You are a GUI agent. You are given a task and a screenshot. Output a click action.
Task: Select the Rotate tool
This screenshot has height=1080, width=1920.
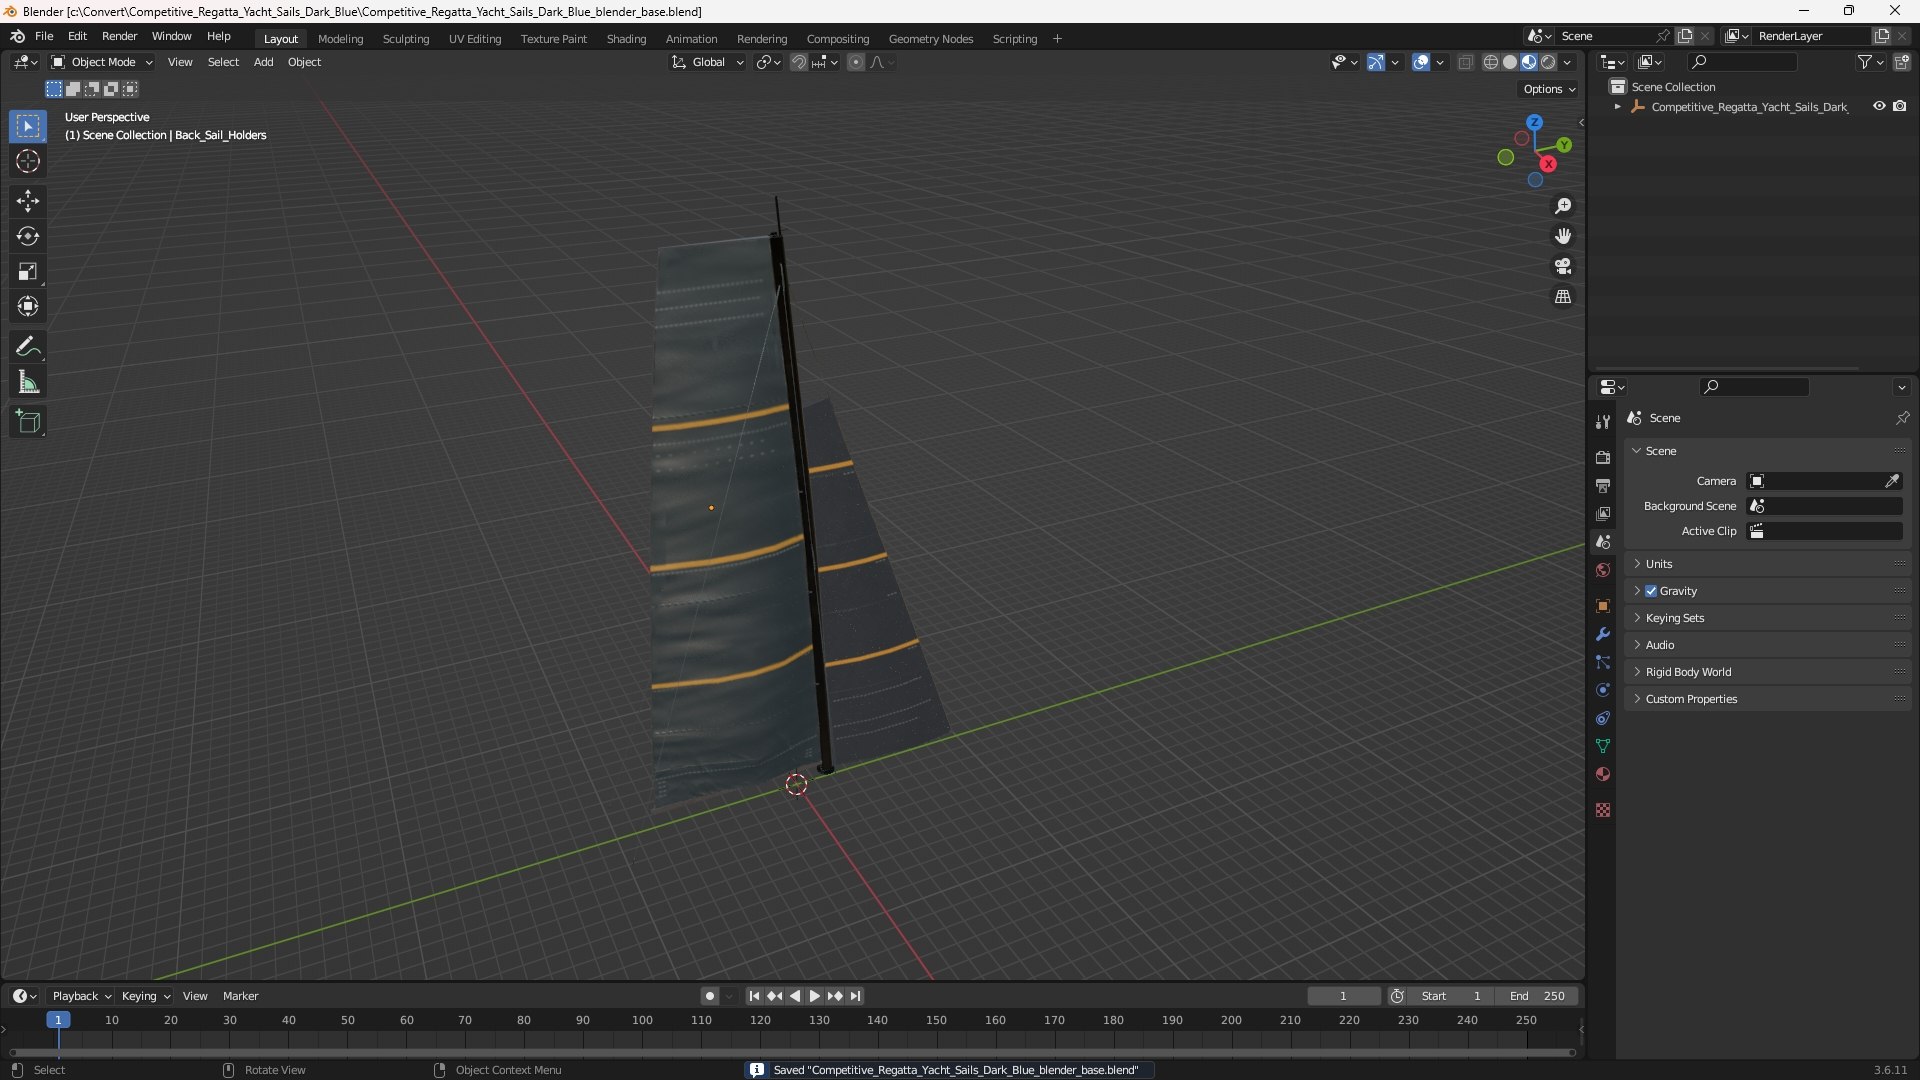click(27, 236)
